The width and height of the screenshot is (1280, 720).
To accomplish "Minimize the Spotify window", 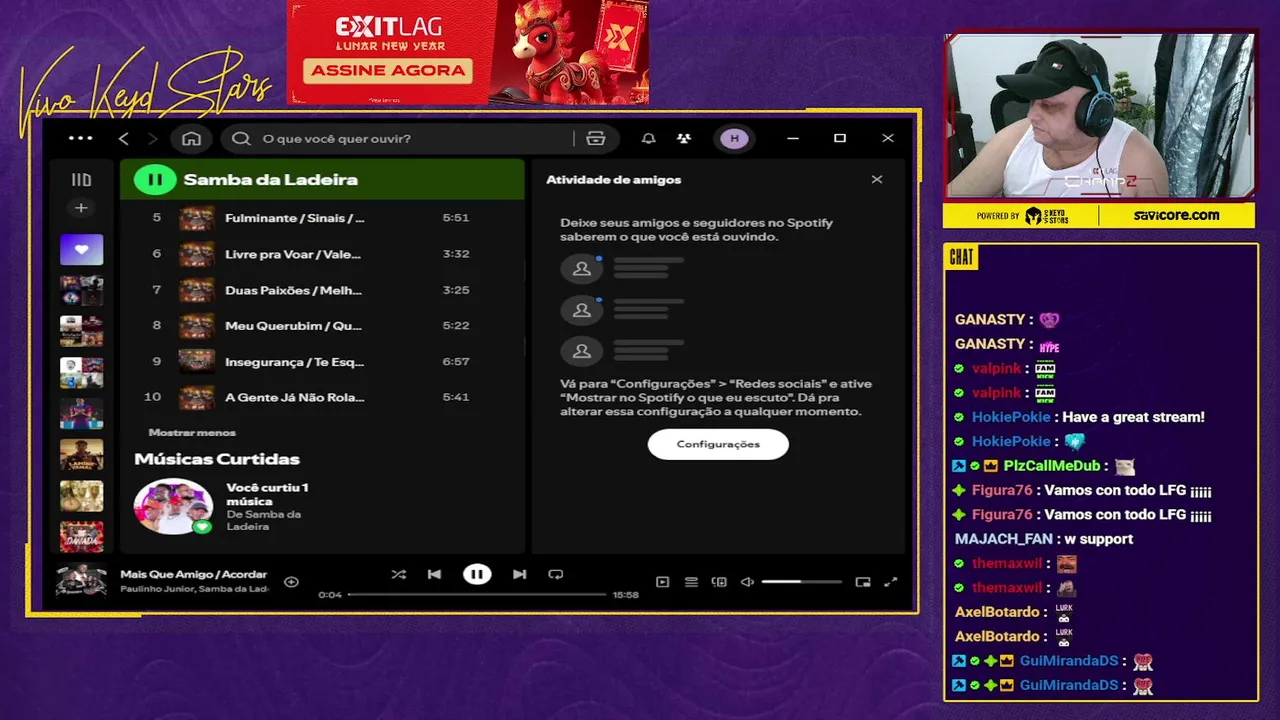I will tap(792, 138).
